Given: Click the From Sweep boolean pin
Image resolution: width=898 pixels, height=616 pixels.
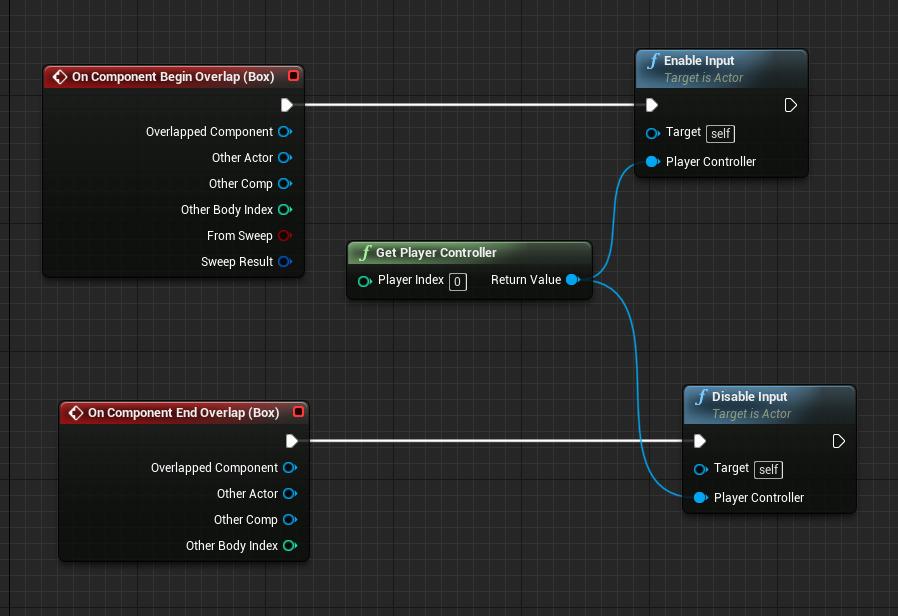Looking at the screenshot, I should coord(284,236).
